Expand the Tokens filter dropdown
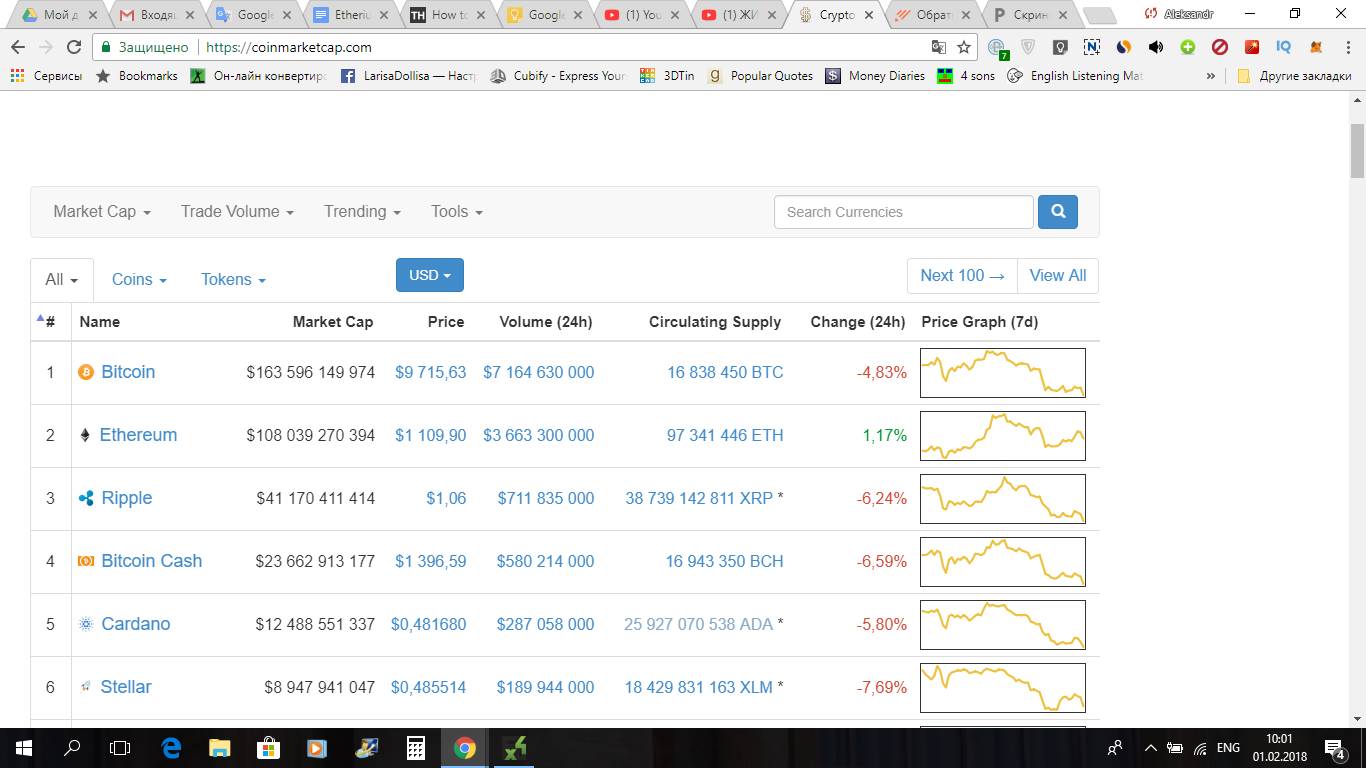Image resolution: width=1366 pixels, height=768 pixels. (233, 280)
